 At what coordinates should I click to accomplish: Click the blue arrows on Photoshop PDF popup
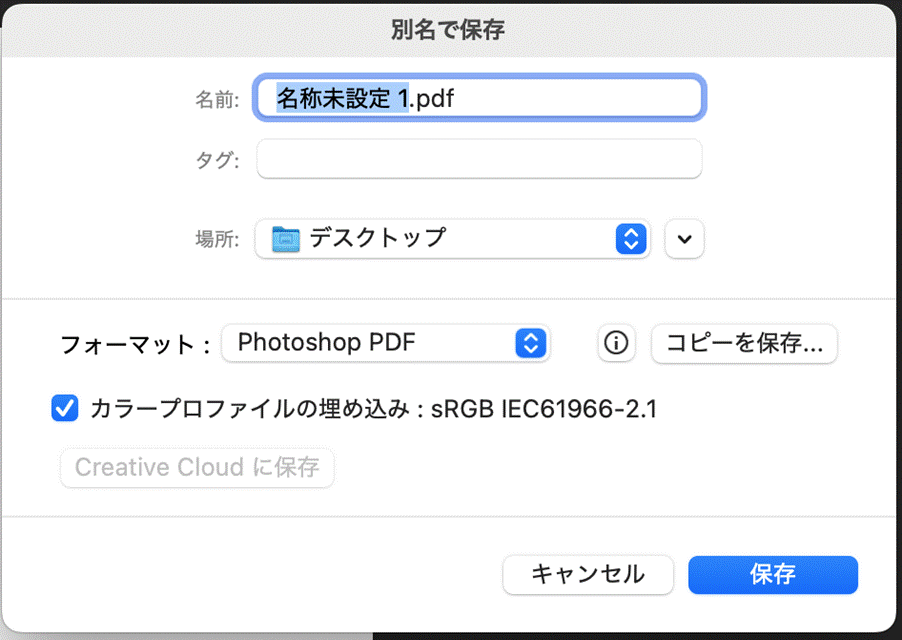(x=530, y=344)
